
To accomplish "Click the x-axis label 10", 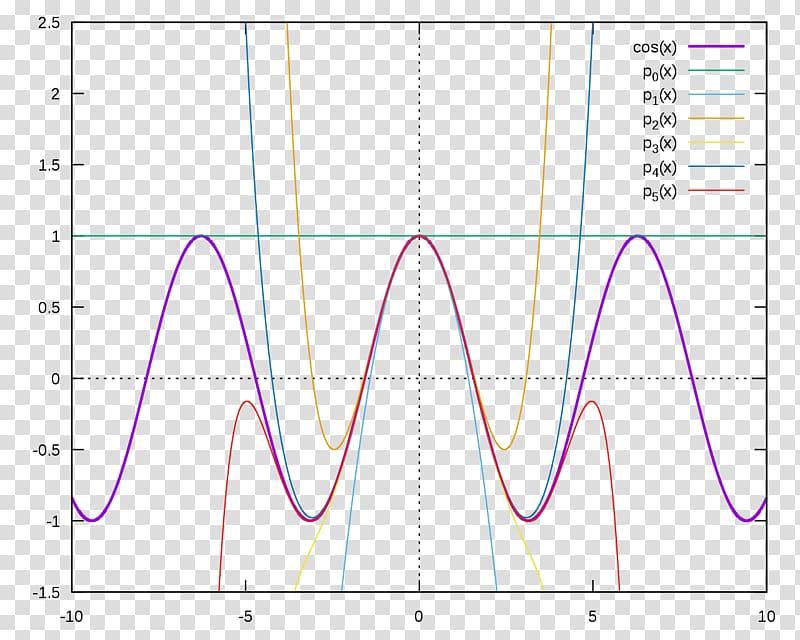I will point(766,617).
